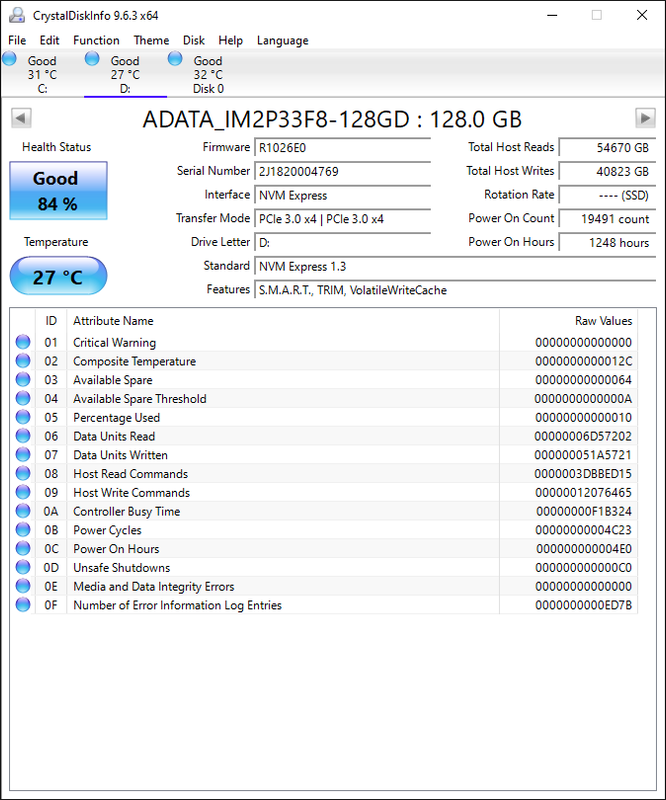Click Total Host Reads value 54670 GB
Viewport: 666px width, 800px height.
point(607,147)
